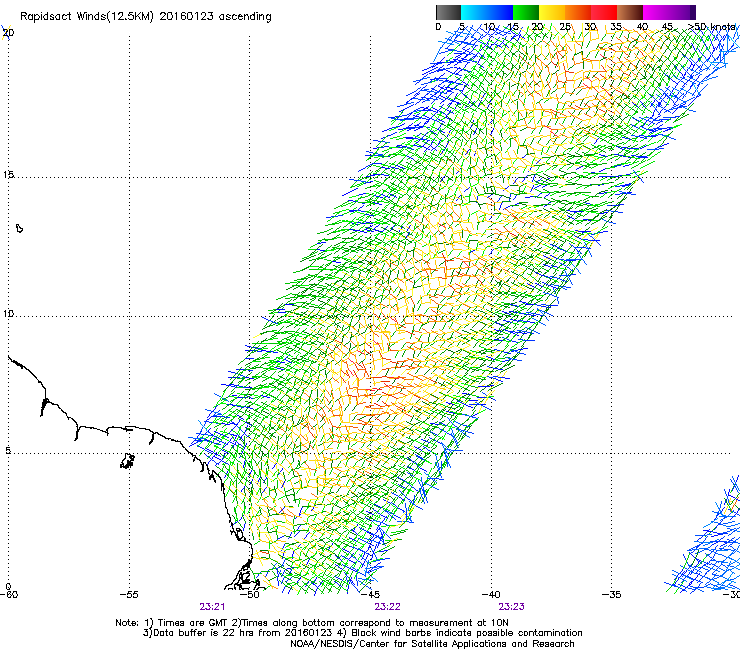Screen dimensions: 740x650
Task: Select the blue 10-15 knots legend swatch
Action: pyautogui.click(x=500, y=12)
